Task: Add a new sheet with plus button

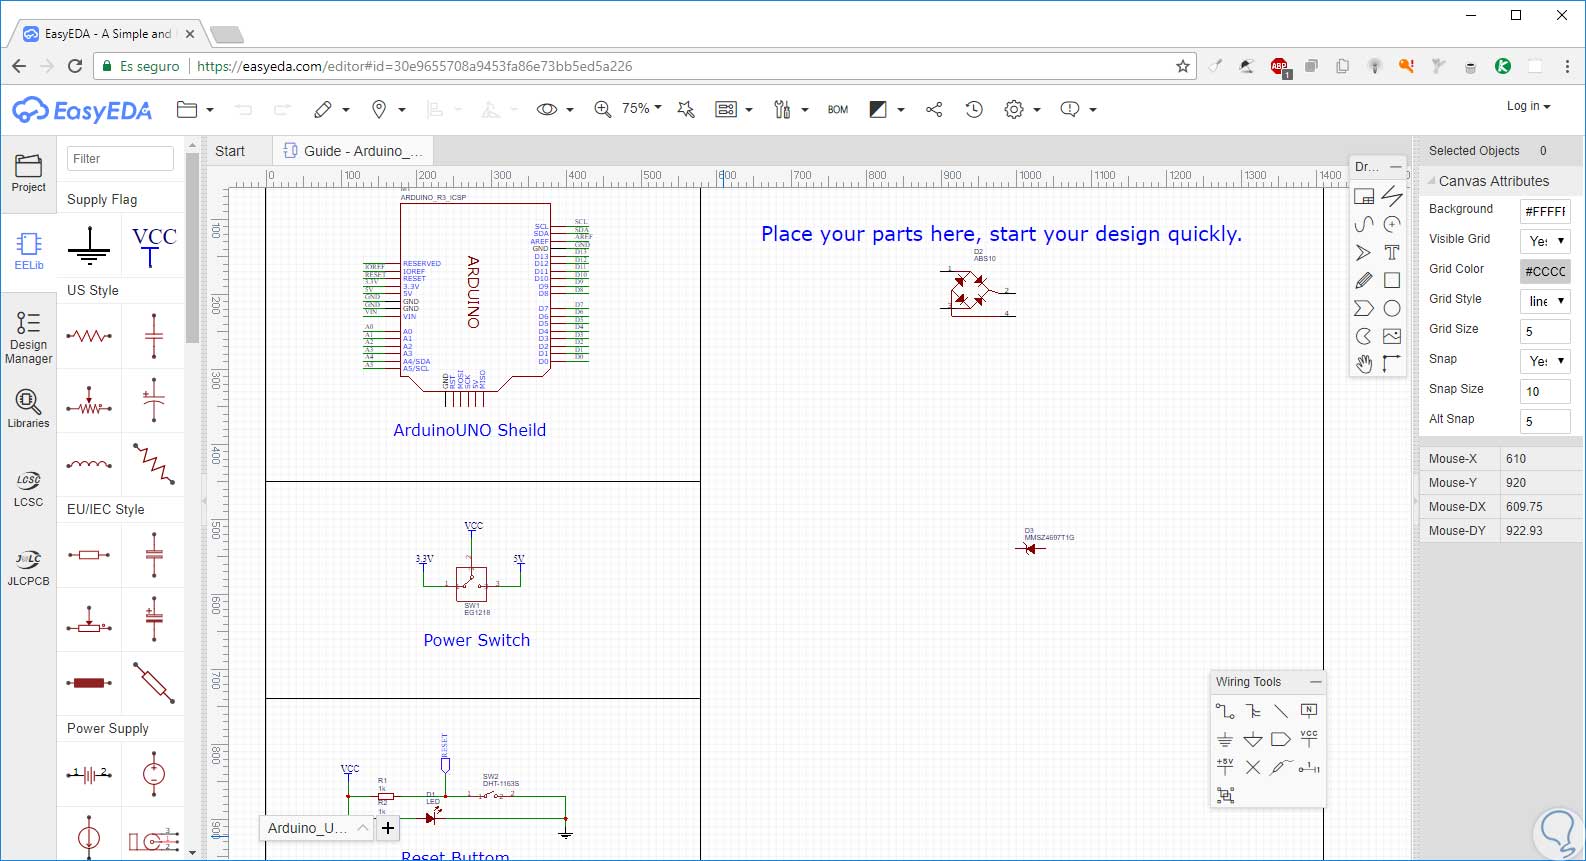Action: 388,828
